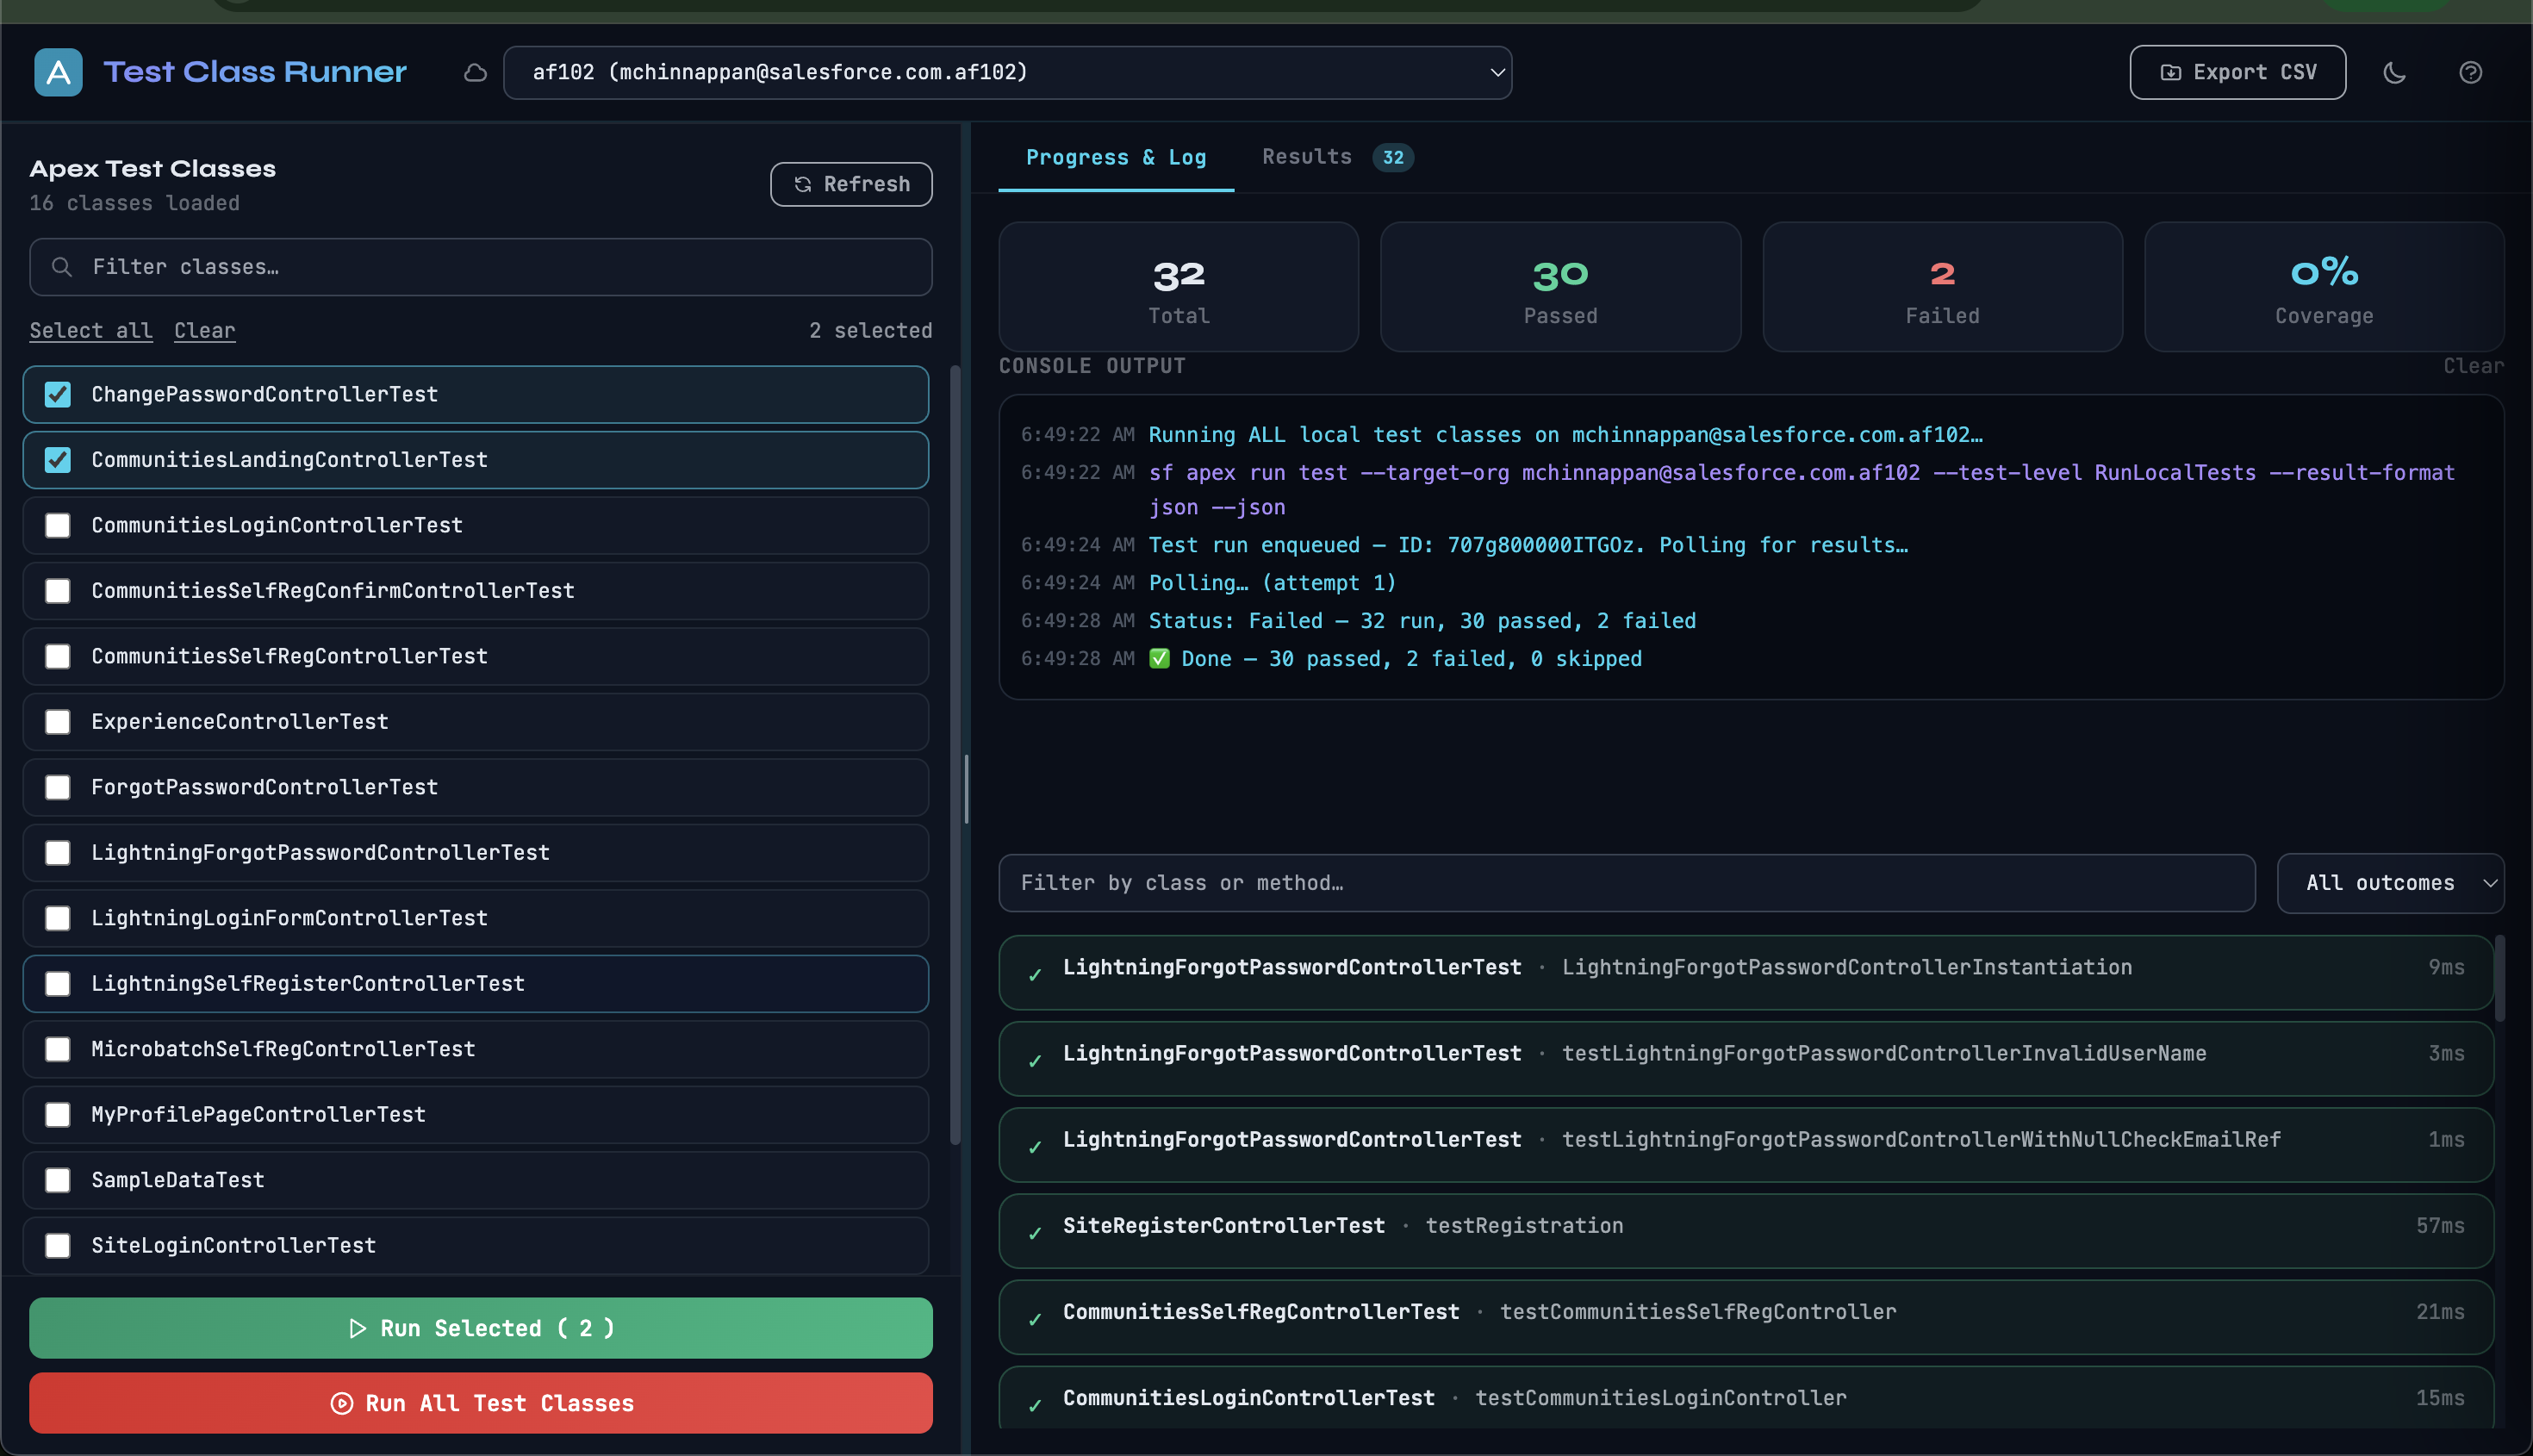Check LightningLoginFormControllerTest checkbox
Image resolution: width=2533 pixels, height=1456 pixels.
click(58, 918)
